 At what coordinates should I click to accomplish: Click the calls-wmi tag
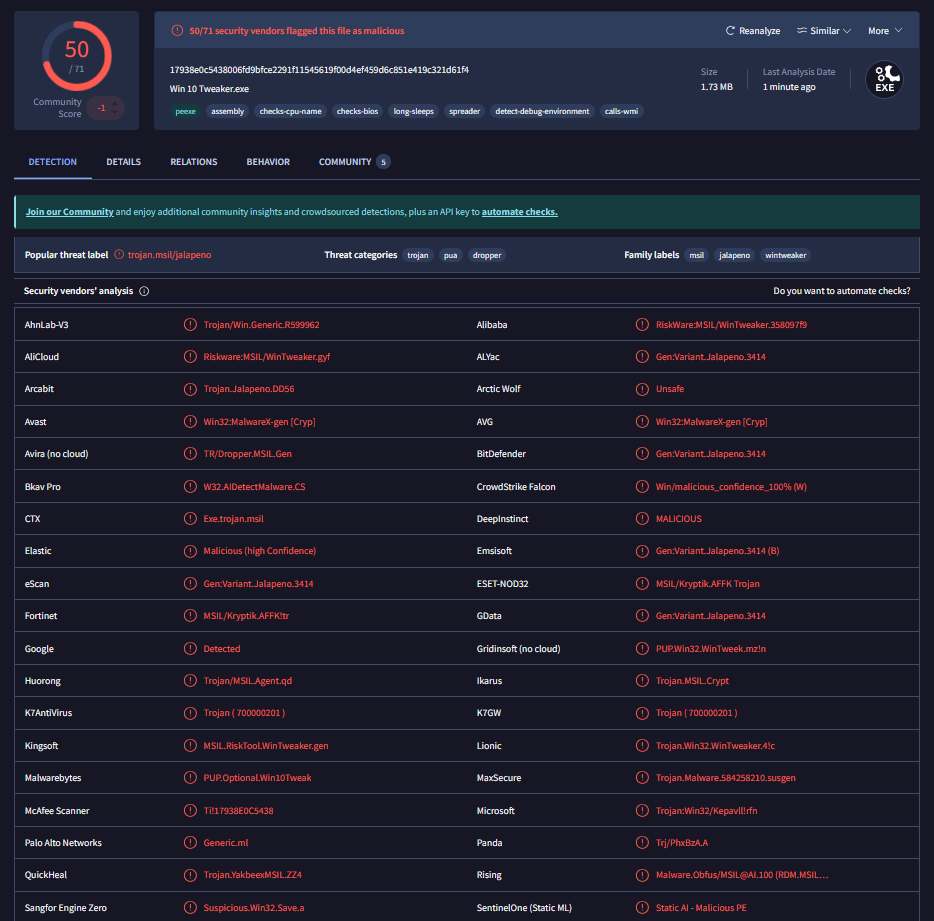pyautogui.click(x=621, y=111)
